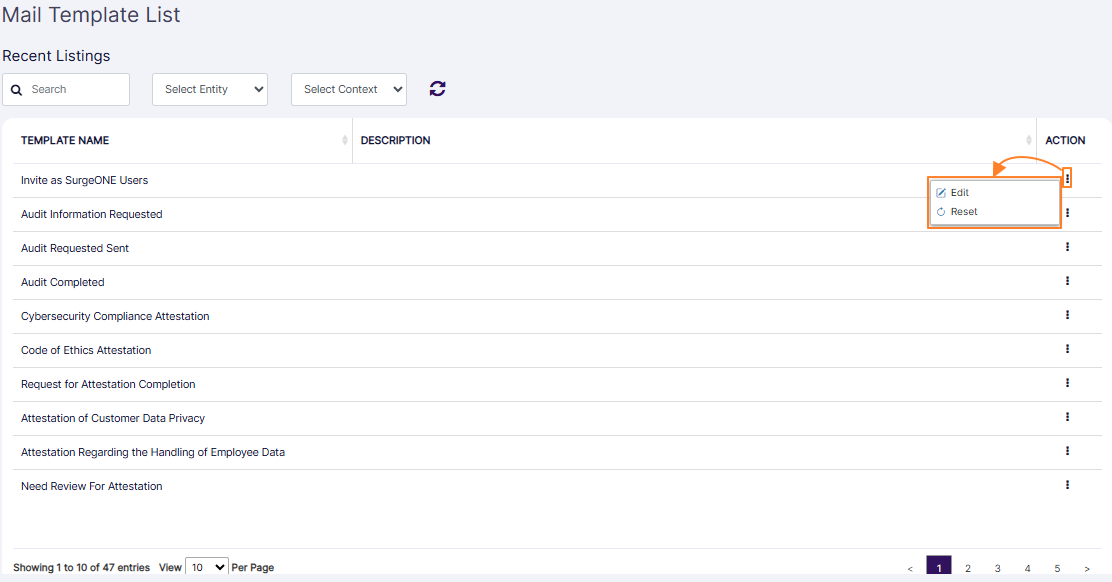
Task: Open the Select Context dropdown
Action: pyautogui.click(x=348, y=89)
